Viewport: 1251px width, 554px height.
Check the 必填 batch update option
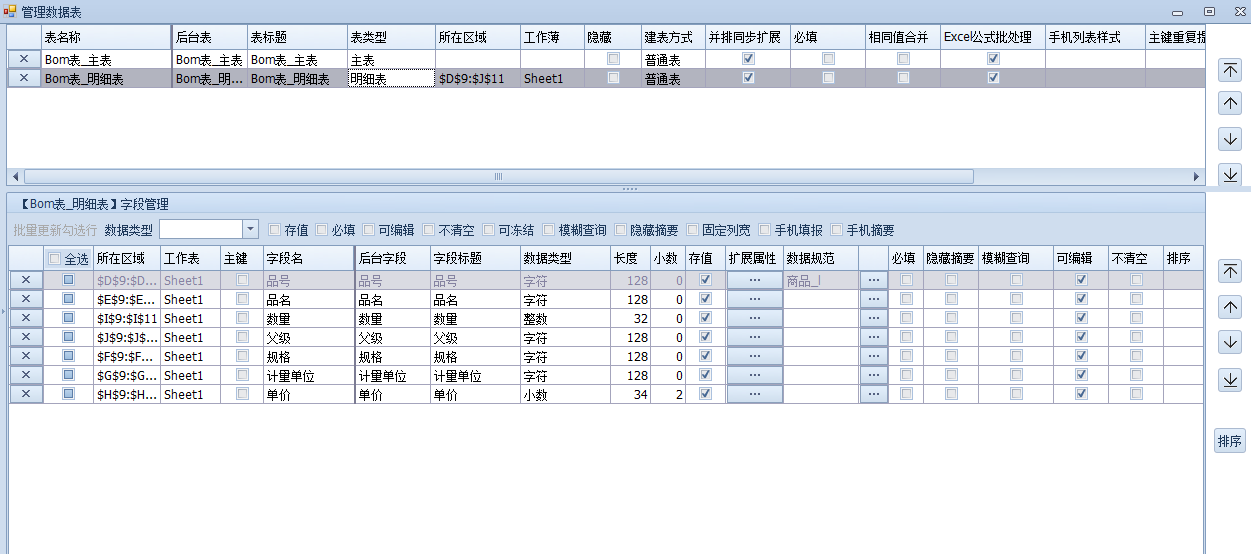click(x=322, y=230)
